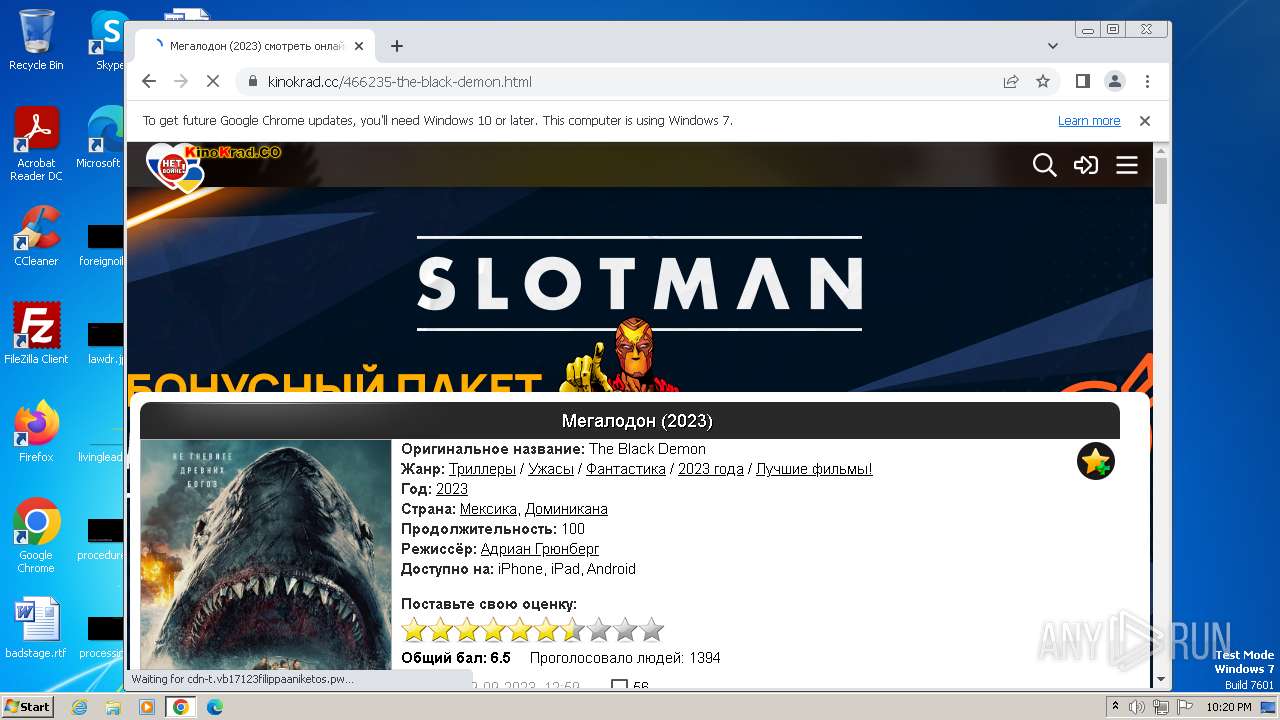
Task: Open Internet Explorer in taskbar
Action: [x=79, y=707]
